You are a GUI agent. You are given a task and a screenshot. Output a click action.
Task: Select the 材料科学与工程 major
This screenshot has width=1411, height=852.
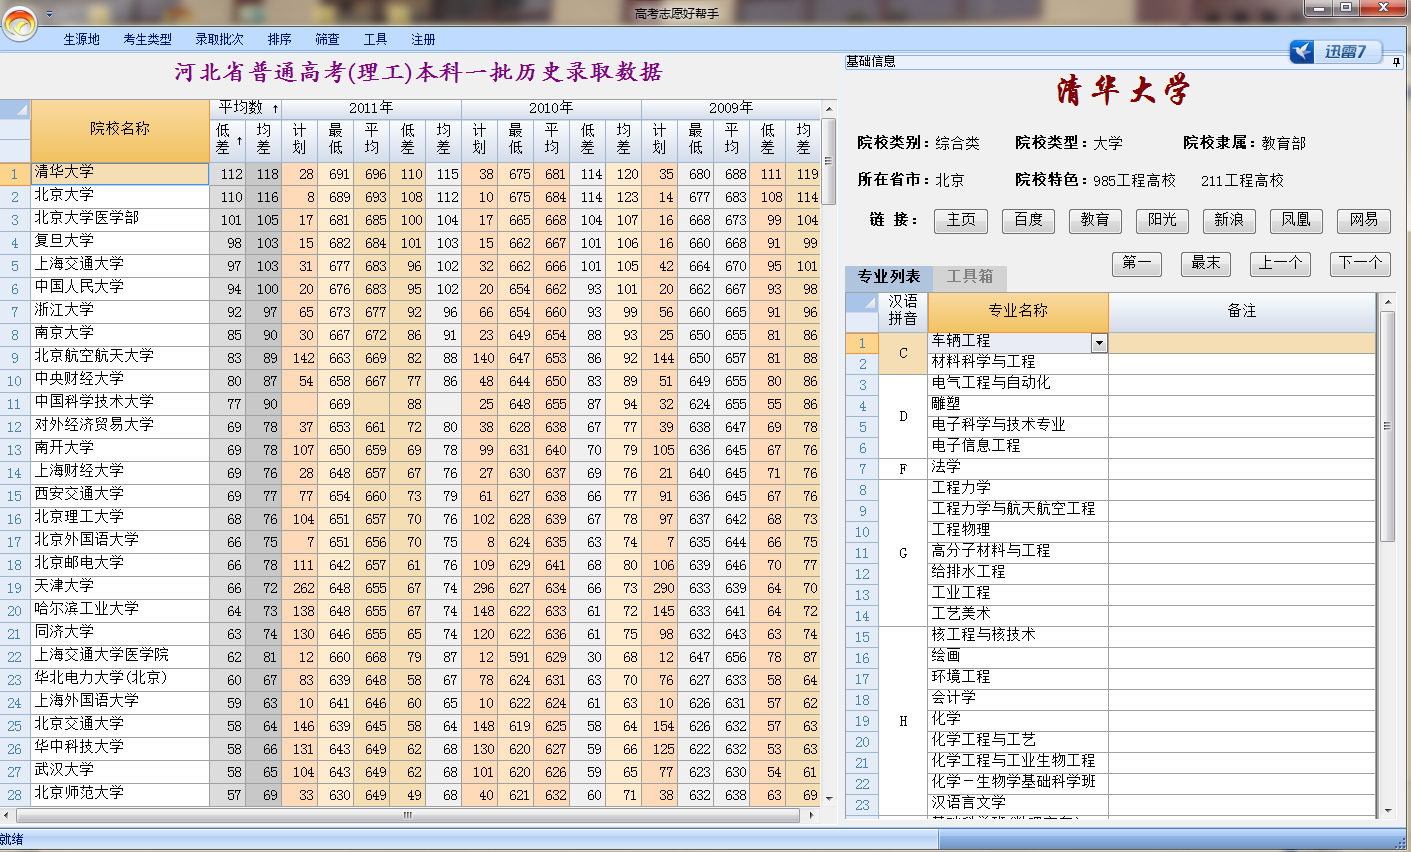[1018, 362]
